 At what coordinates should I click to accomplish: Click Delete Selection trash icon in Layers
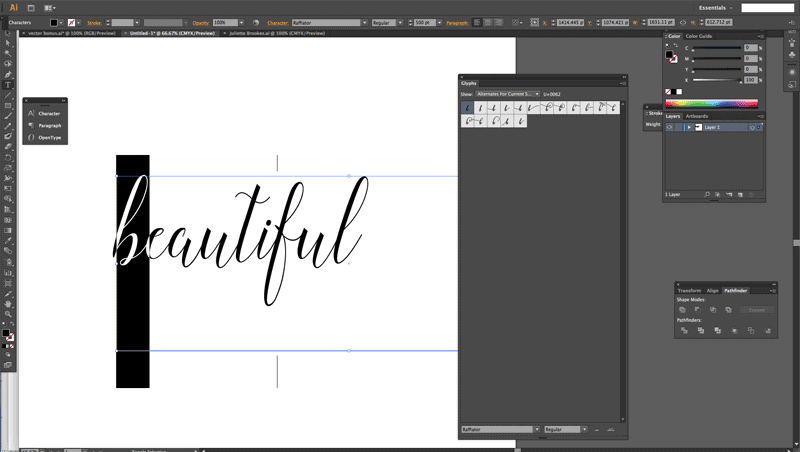tap(751, 194)
